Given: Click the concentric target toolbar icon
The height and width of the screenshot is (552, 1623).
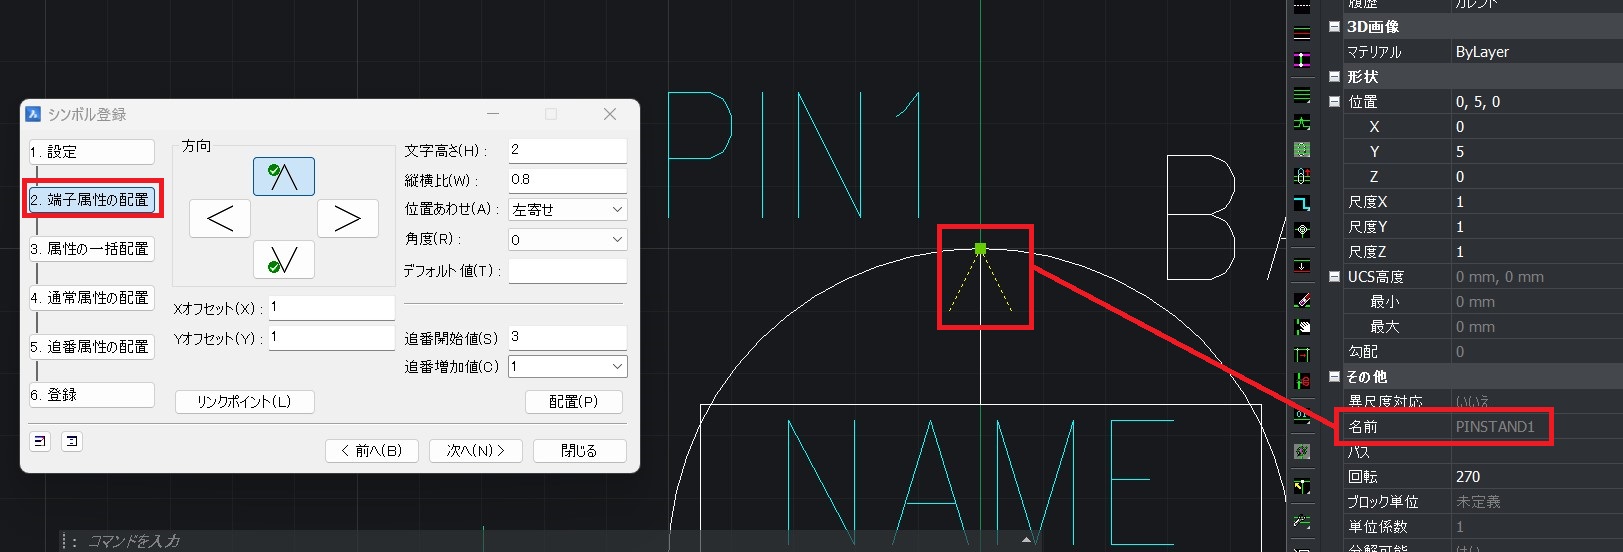Looking at the screenshot, I should 1302,230.
